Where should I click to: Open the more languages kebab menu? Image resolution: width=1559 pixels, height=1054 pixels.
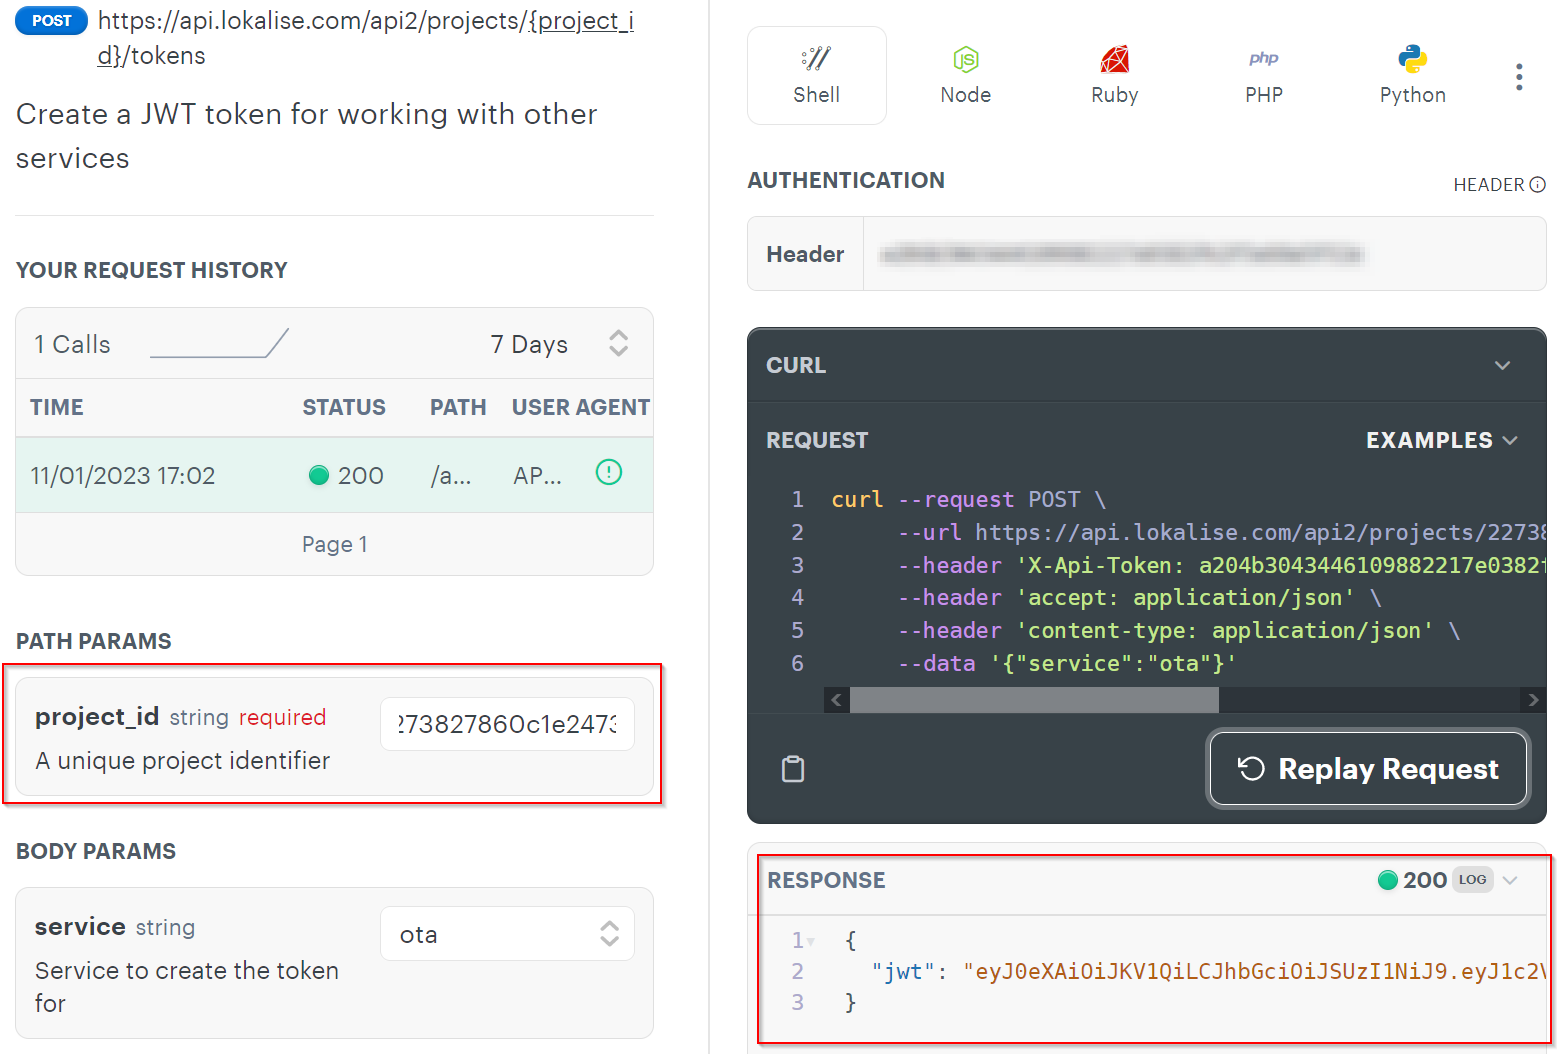point(1518,77)
